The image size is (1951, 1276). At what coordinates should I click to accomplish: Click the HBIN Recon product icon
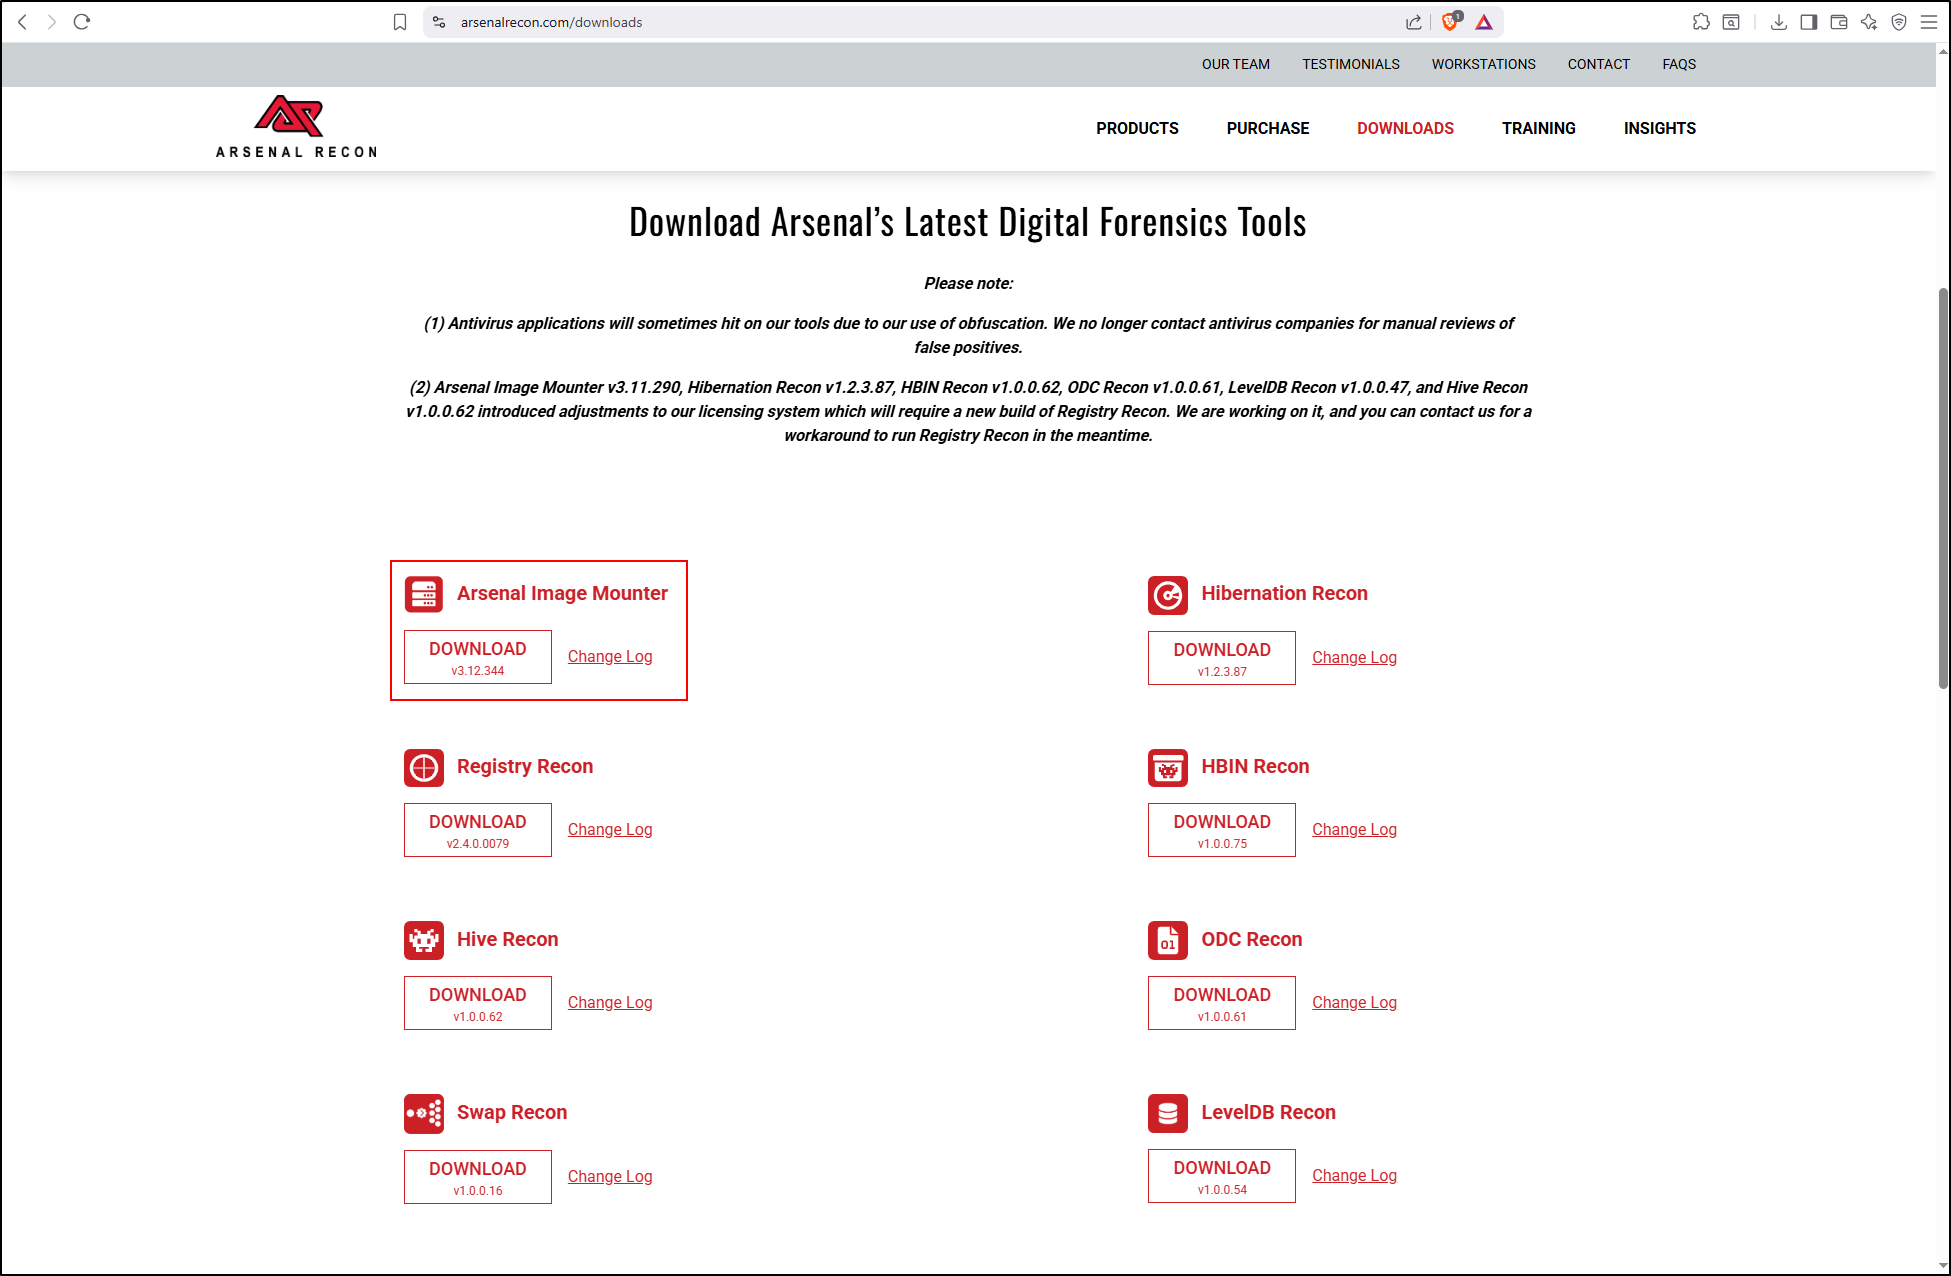pos(1168,768)
